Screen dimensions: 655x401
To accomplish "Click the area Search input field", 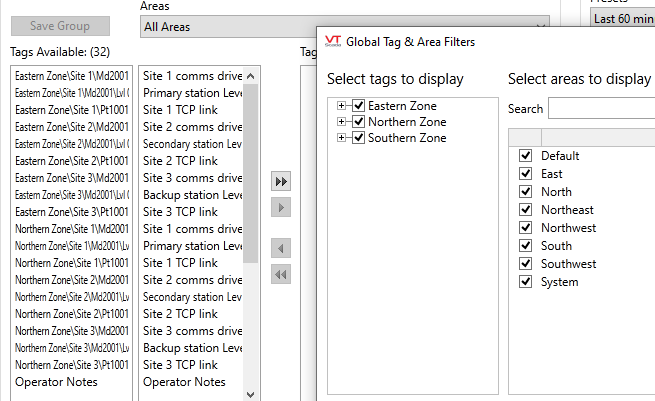I will point(600,109).
